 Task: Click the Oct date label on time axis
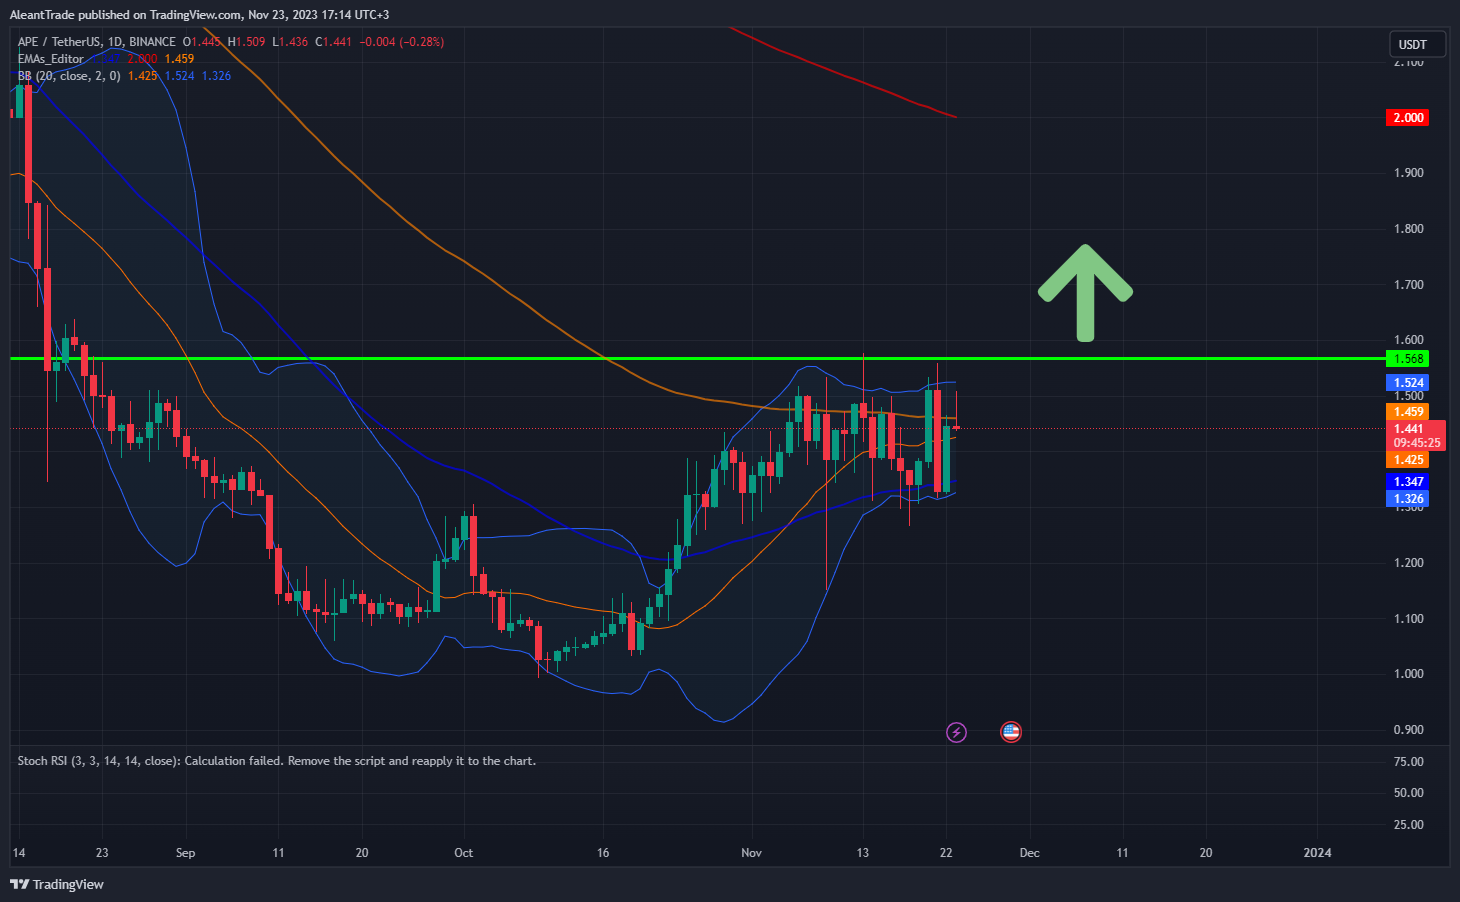pyautogui.click(x=463, y=853)
